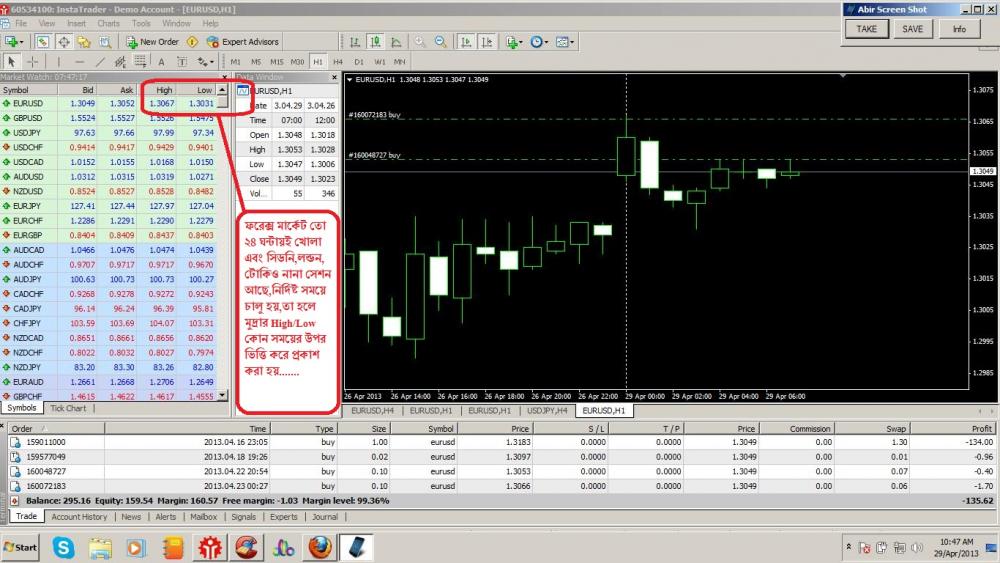Select order 160072183 row
Image resolution: width=1000 pixels, height=563 pixels.
click(501, 486)
